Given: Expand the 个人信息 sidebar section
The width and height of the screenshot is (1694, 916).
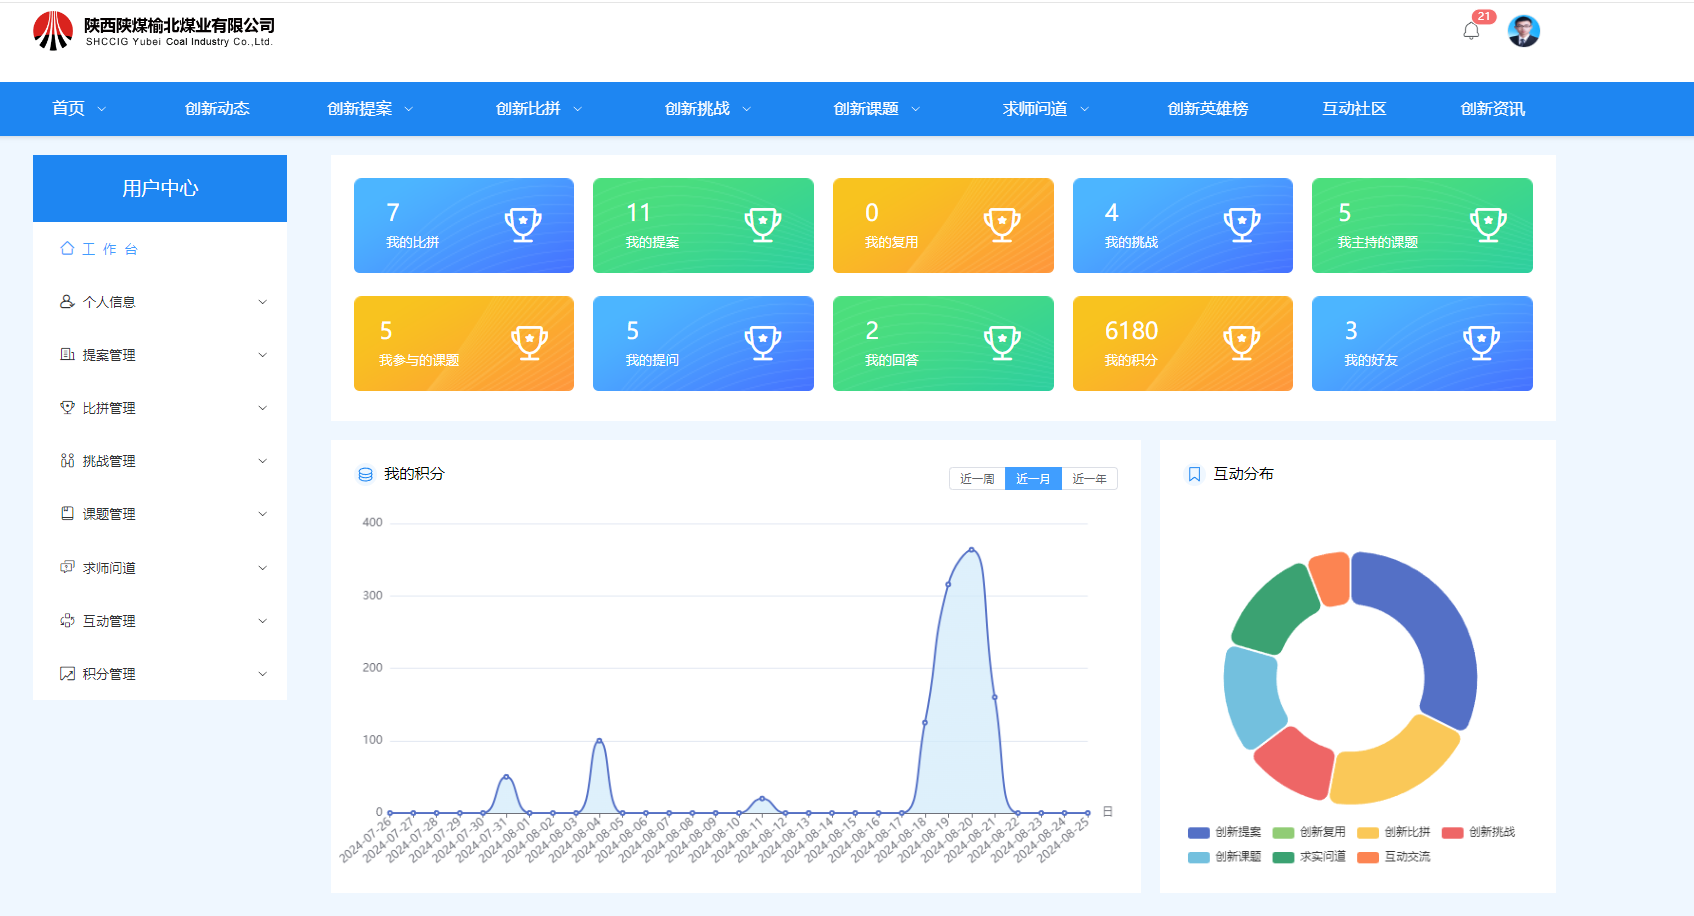Looking at the screenshot, I should (160, 302).
